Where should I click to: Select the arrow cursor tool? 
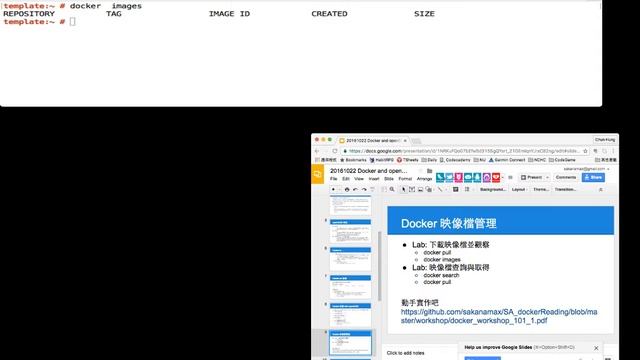pyautogui.click(x=403, y=189)
